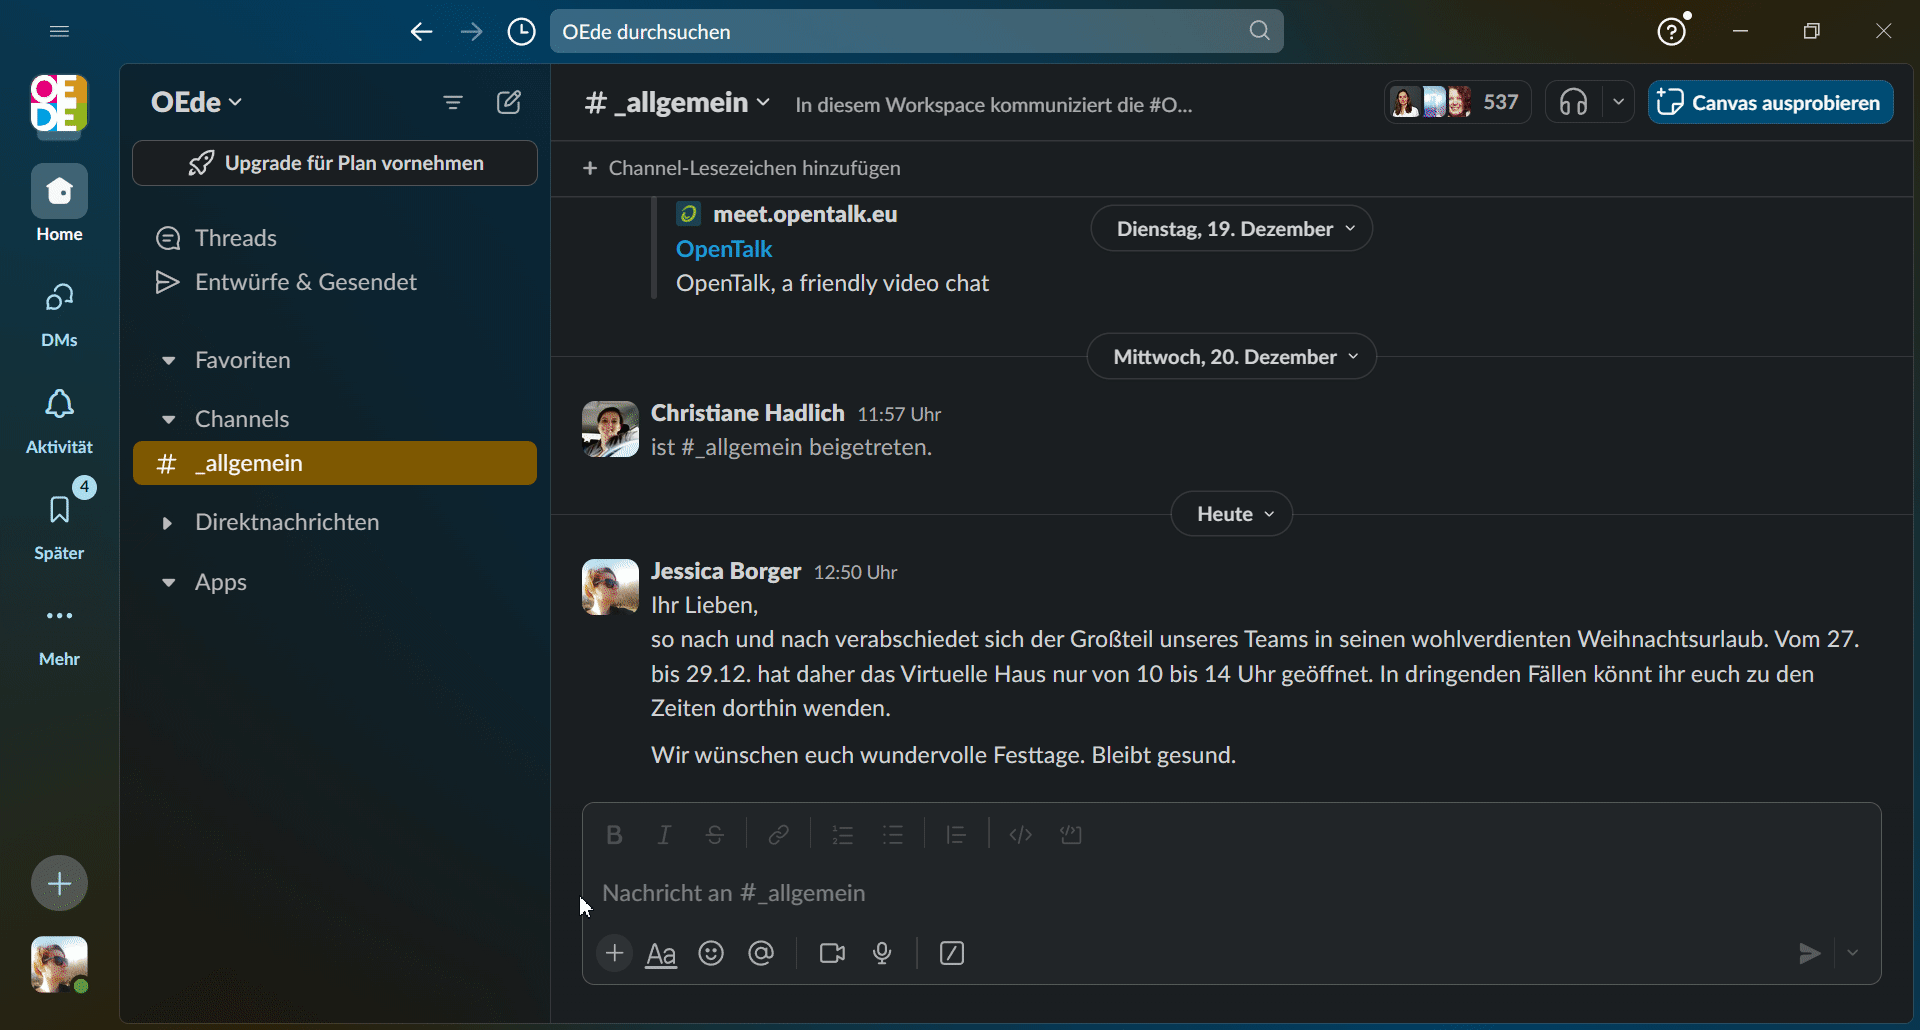Collapse the Channels section
1920x1030 pixels.
[168, 419]
